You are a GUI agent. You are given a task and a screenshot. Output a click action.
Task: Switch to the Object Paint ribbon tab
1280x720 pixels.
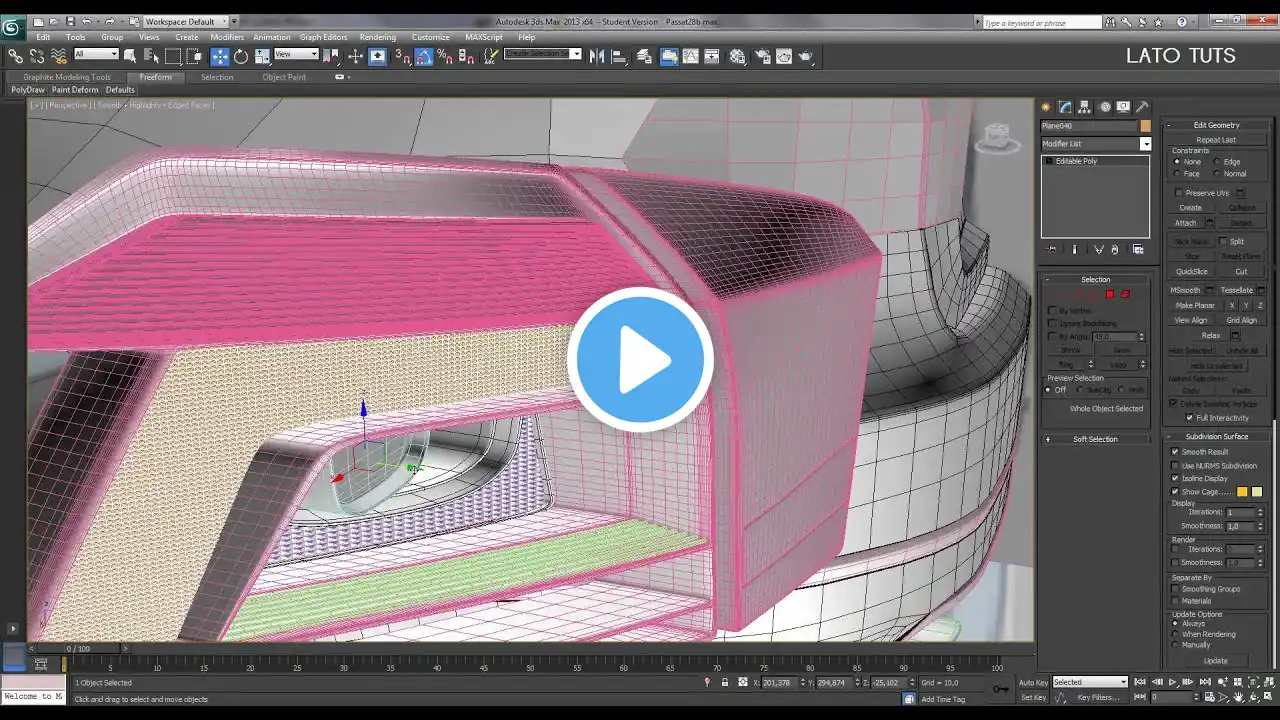(284, 77)
